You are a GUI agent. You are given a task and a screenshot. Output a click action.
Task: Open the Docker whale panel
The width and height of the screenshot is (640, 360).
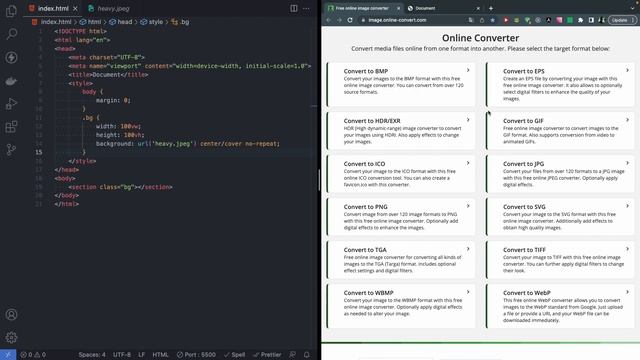click(x=11, y=81)
